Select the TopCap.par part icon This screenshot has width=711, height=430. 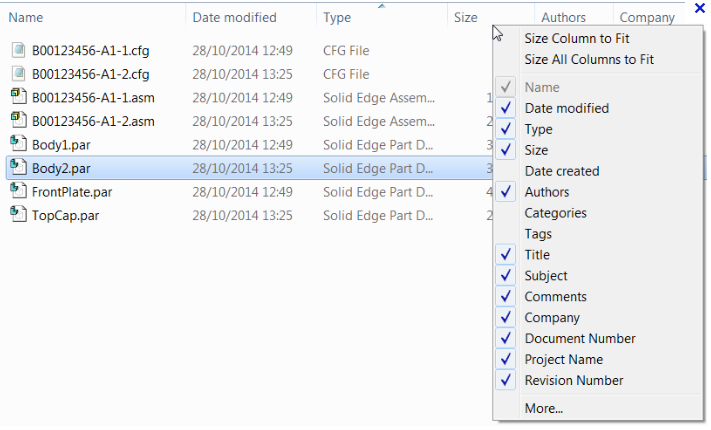(x=19, y=215)
